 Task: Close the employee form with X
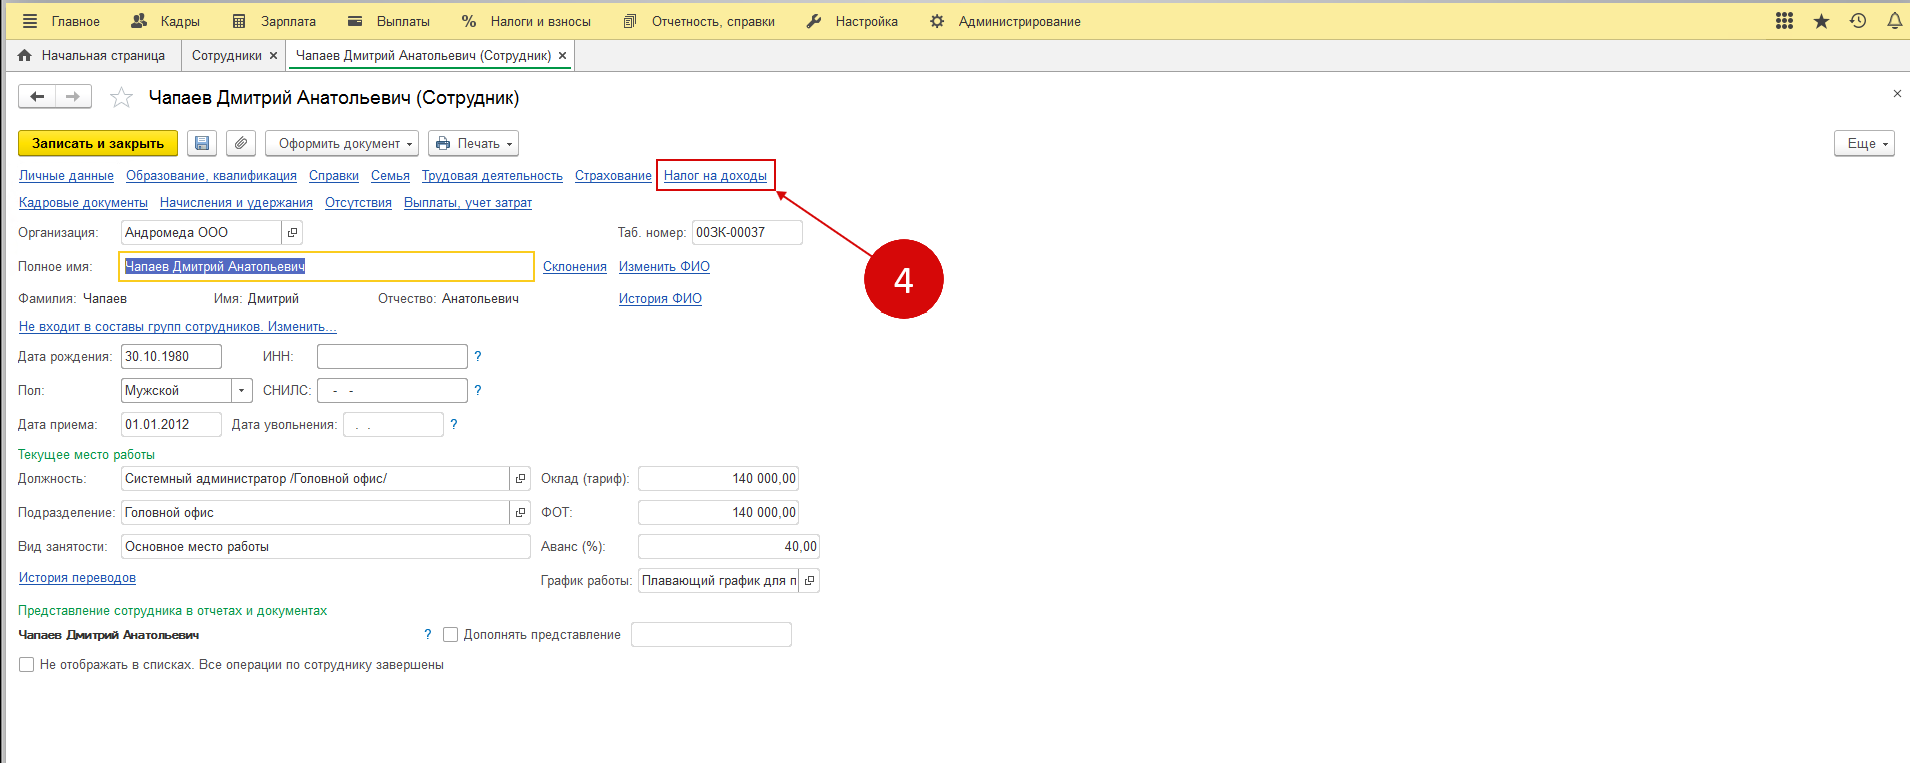1897,94
